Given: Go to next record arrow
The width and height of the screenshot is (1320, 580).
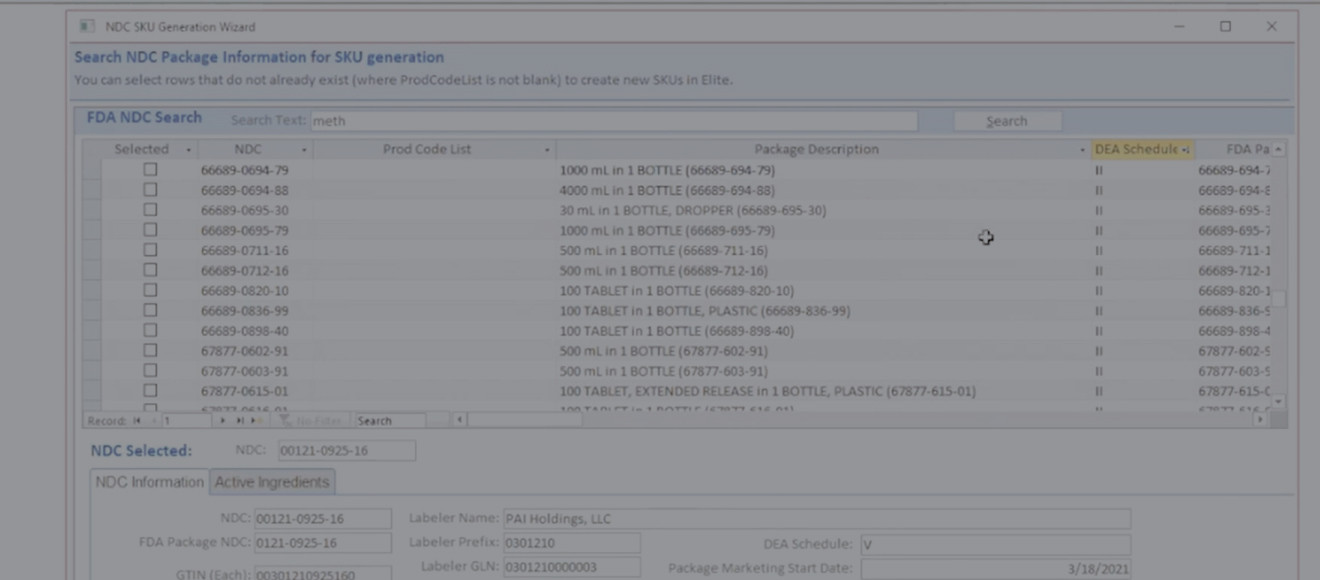Looking at the screenshot, I should tap(222, 421).
